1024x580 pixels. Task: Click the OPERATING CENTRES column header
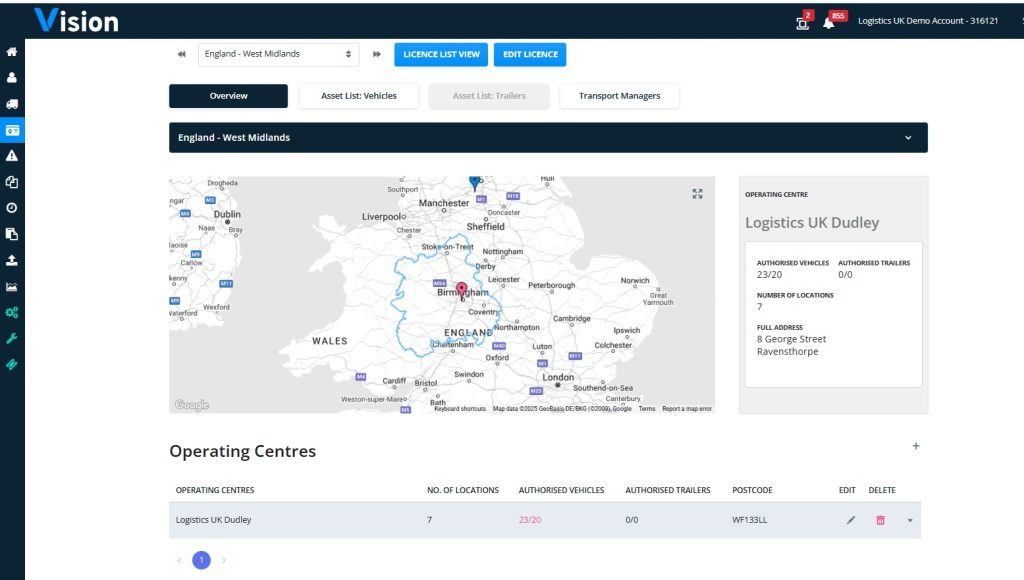tap(215, 490)
